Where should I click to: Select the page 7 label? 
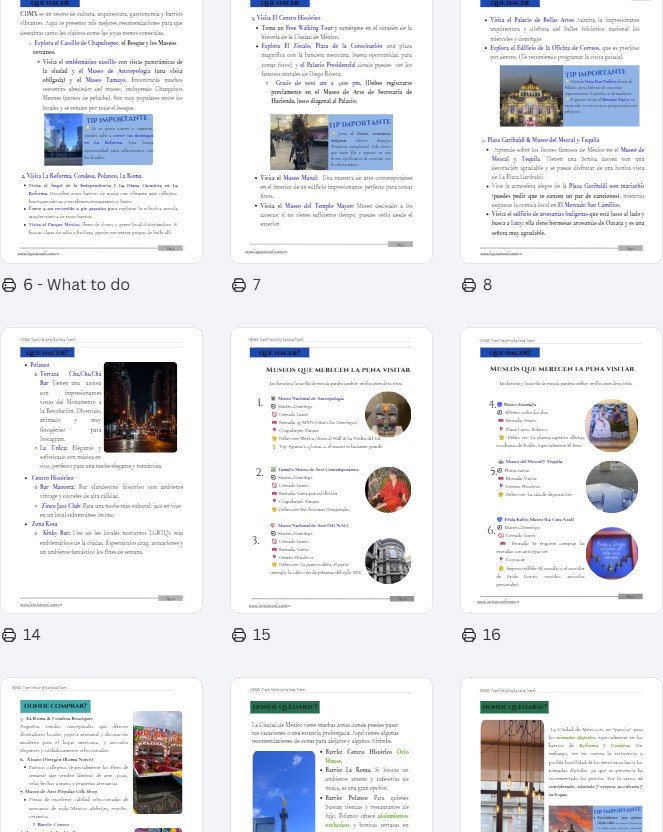click(257, 285)
